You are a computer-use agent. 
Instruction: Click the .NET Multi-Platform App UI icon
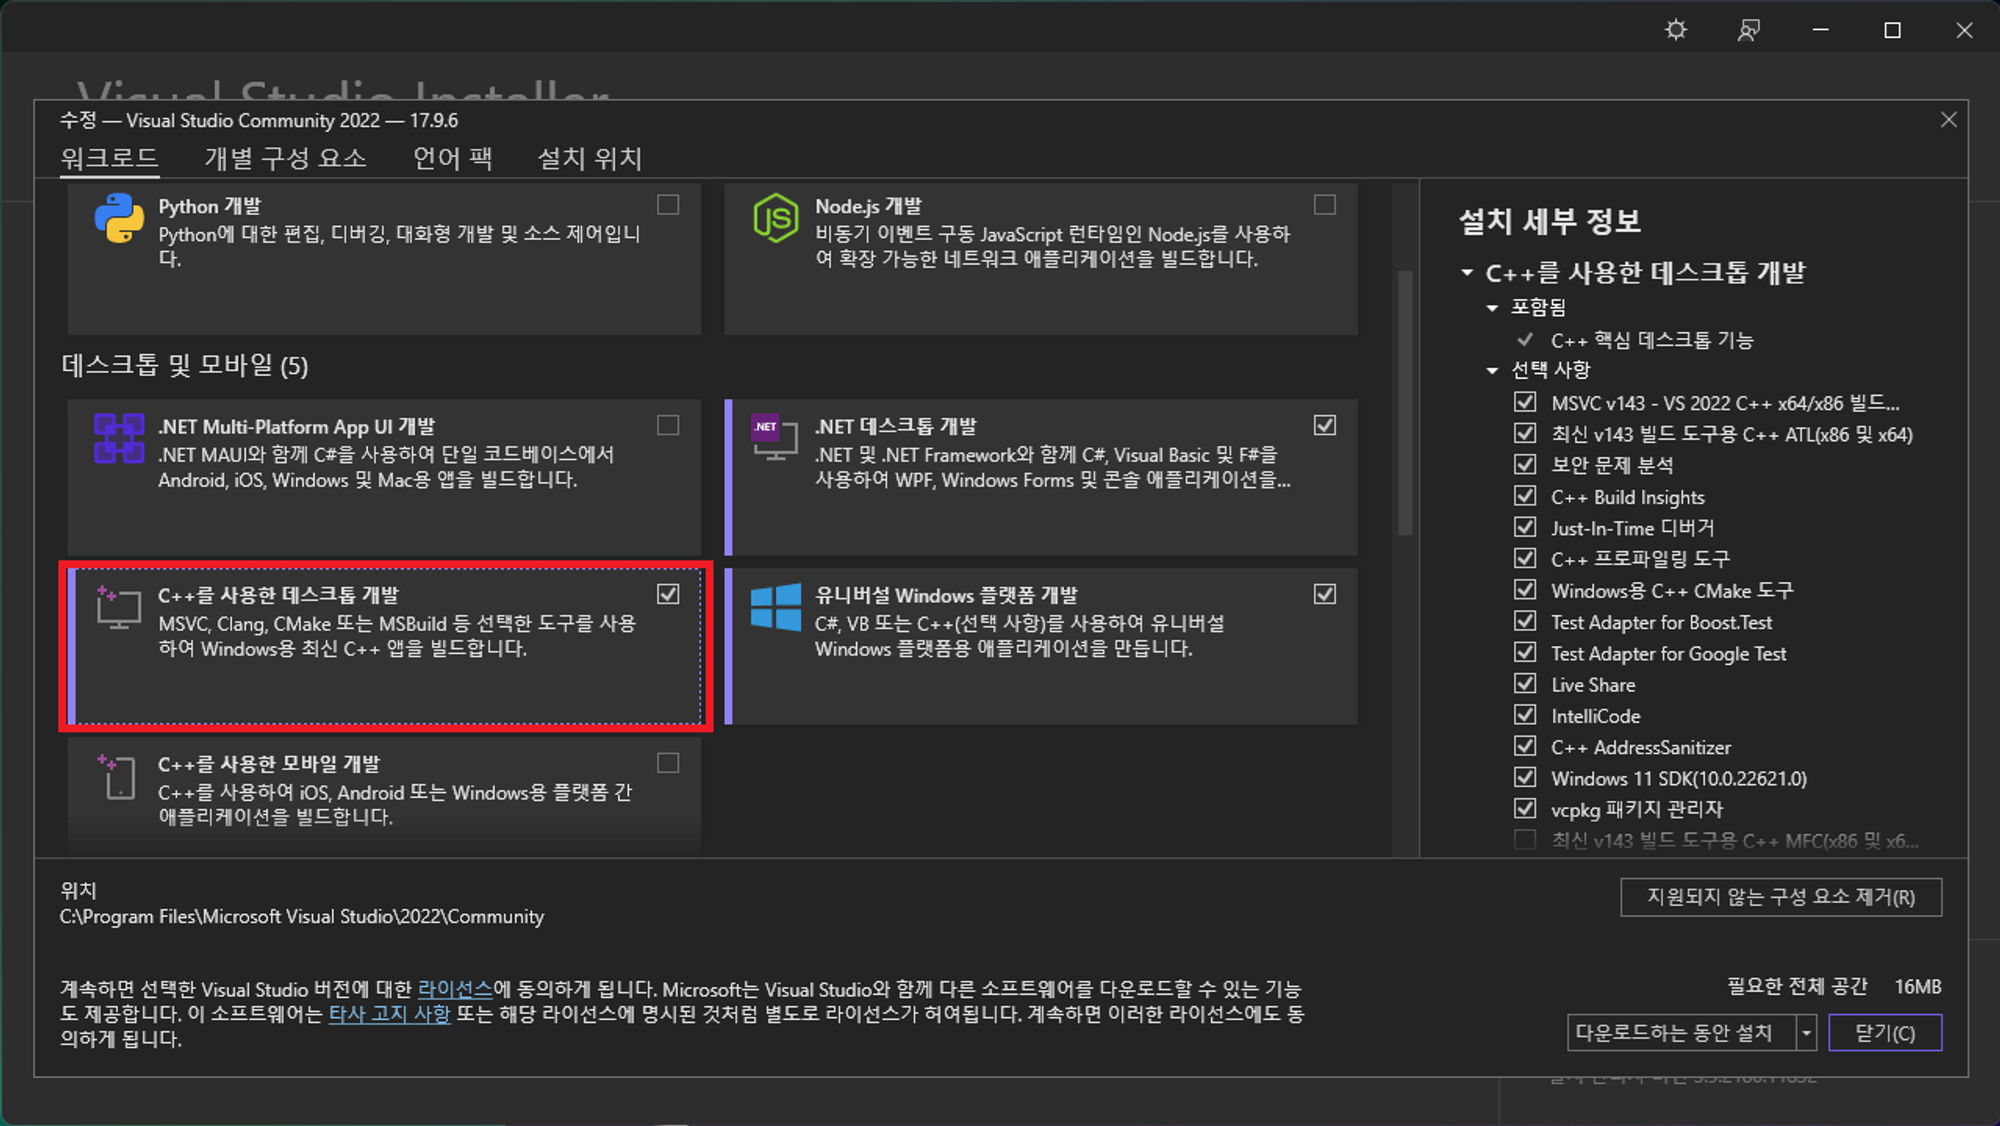[119, 439]
